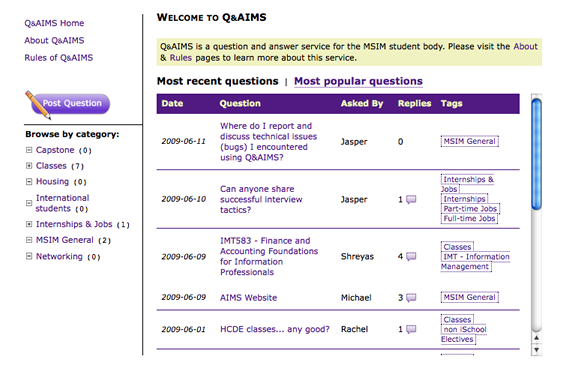Open the reply bubble for AIMS Website question
The height and width of the screenshot is (366, 576).
point(411,297)
